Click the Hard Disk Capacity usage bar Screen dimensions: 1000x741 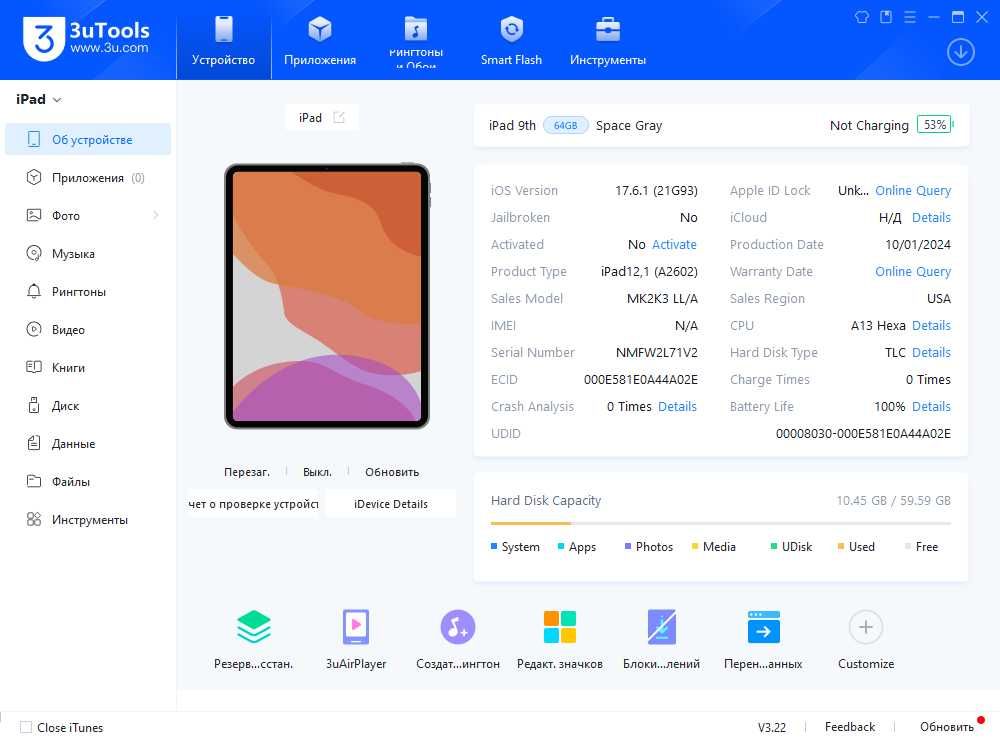pyautogui.click(x=721, y=524)
